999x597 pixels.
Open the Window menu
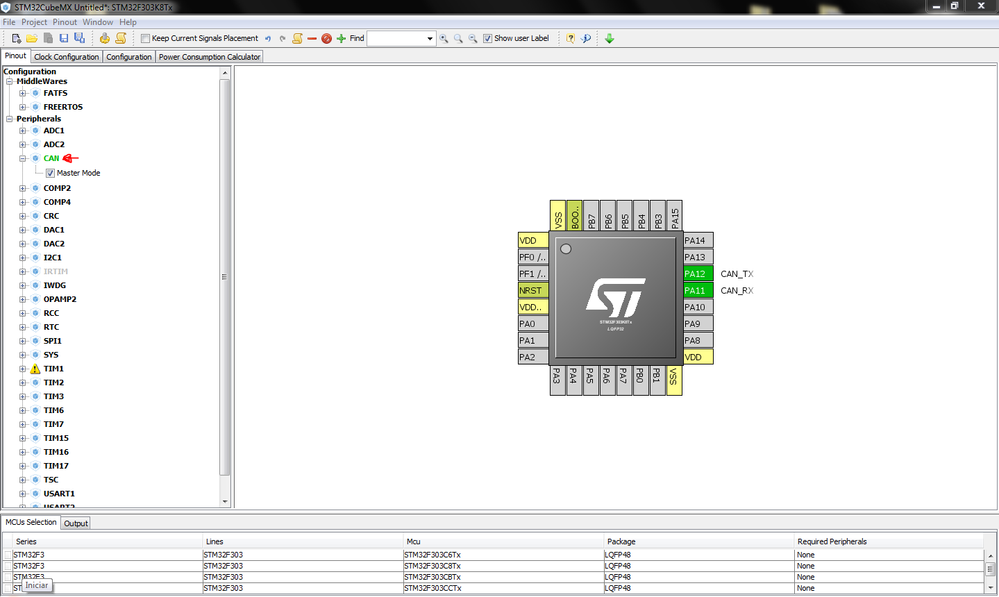pos(97,22)
